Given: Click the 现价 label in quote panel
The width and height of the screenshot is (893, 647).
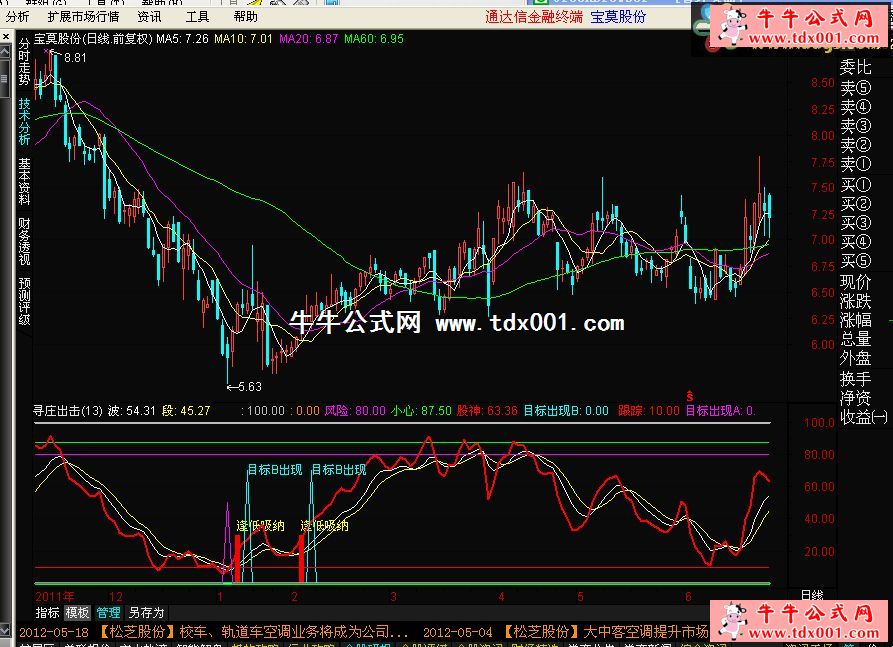Looking at the screenshot, I should pyautogui.click(x=855, y=282).
